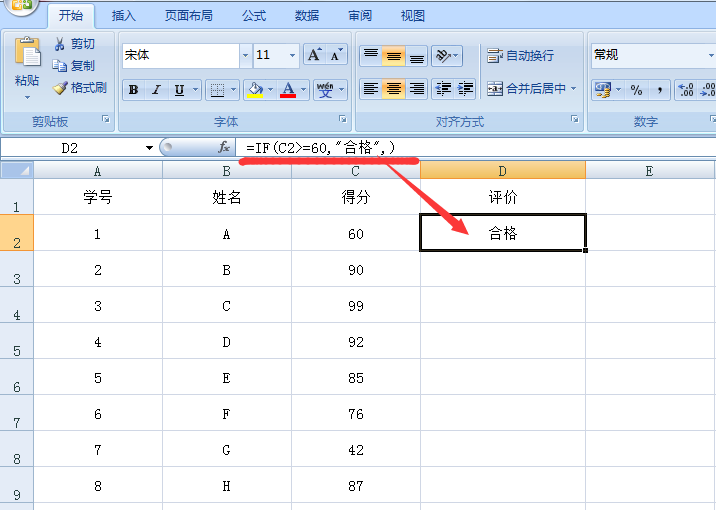
Task: Open the 页面布局 (Page Layout) tab
Action: point(190,16)
